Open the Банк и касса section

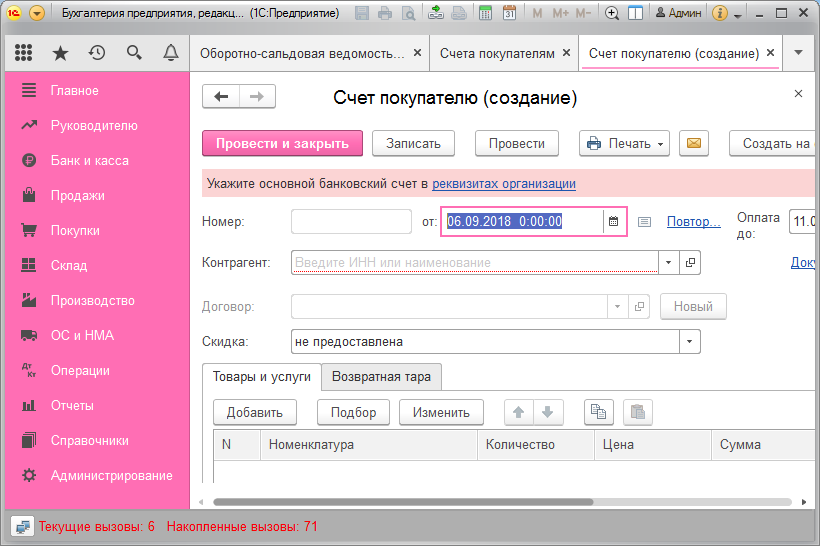point(97,161)
